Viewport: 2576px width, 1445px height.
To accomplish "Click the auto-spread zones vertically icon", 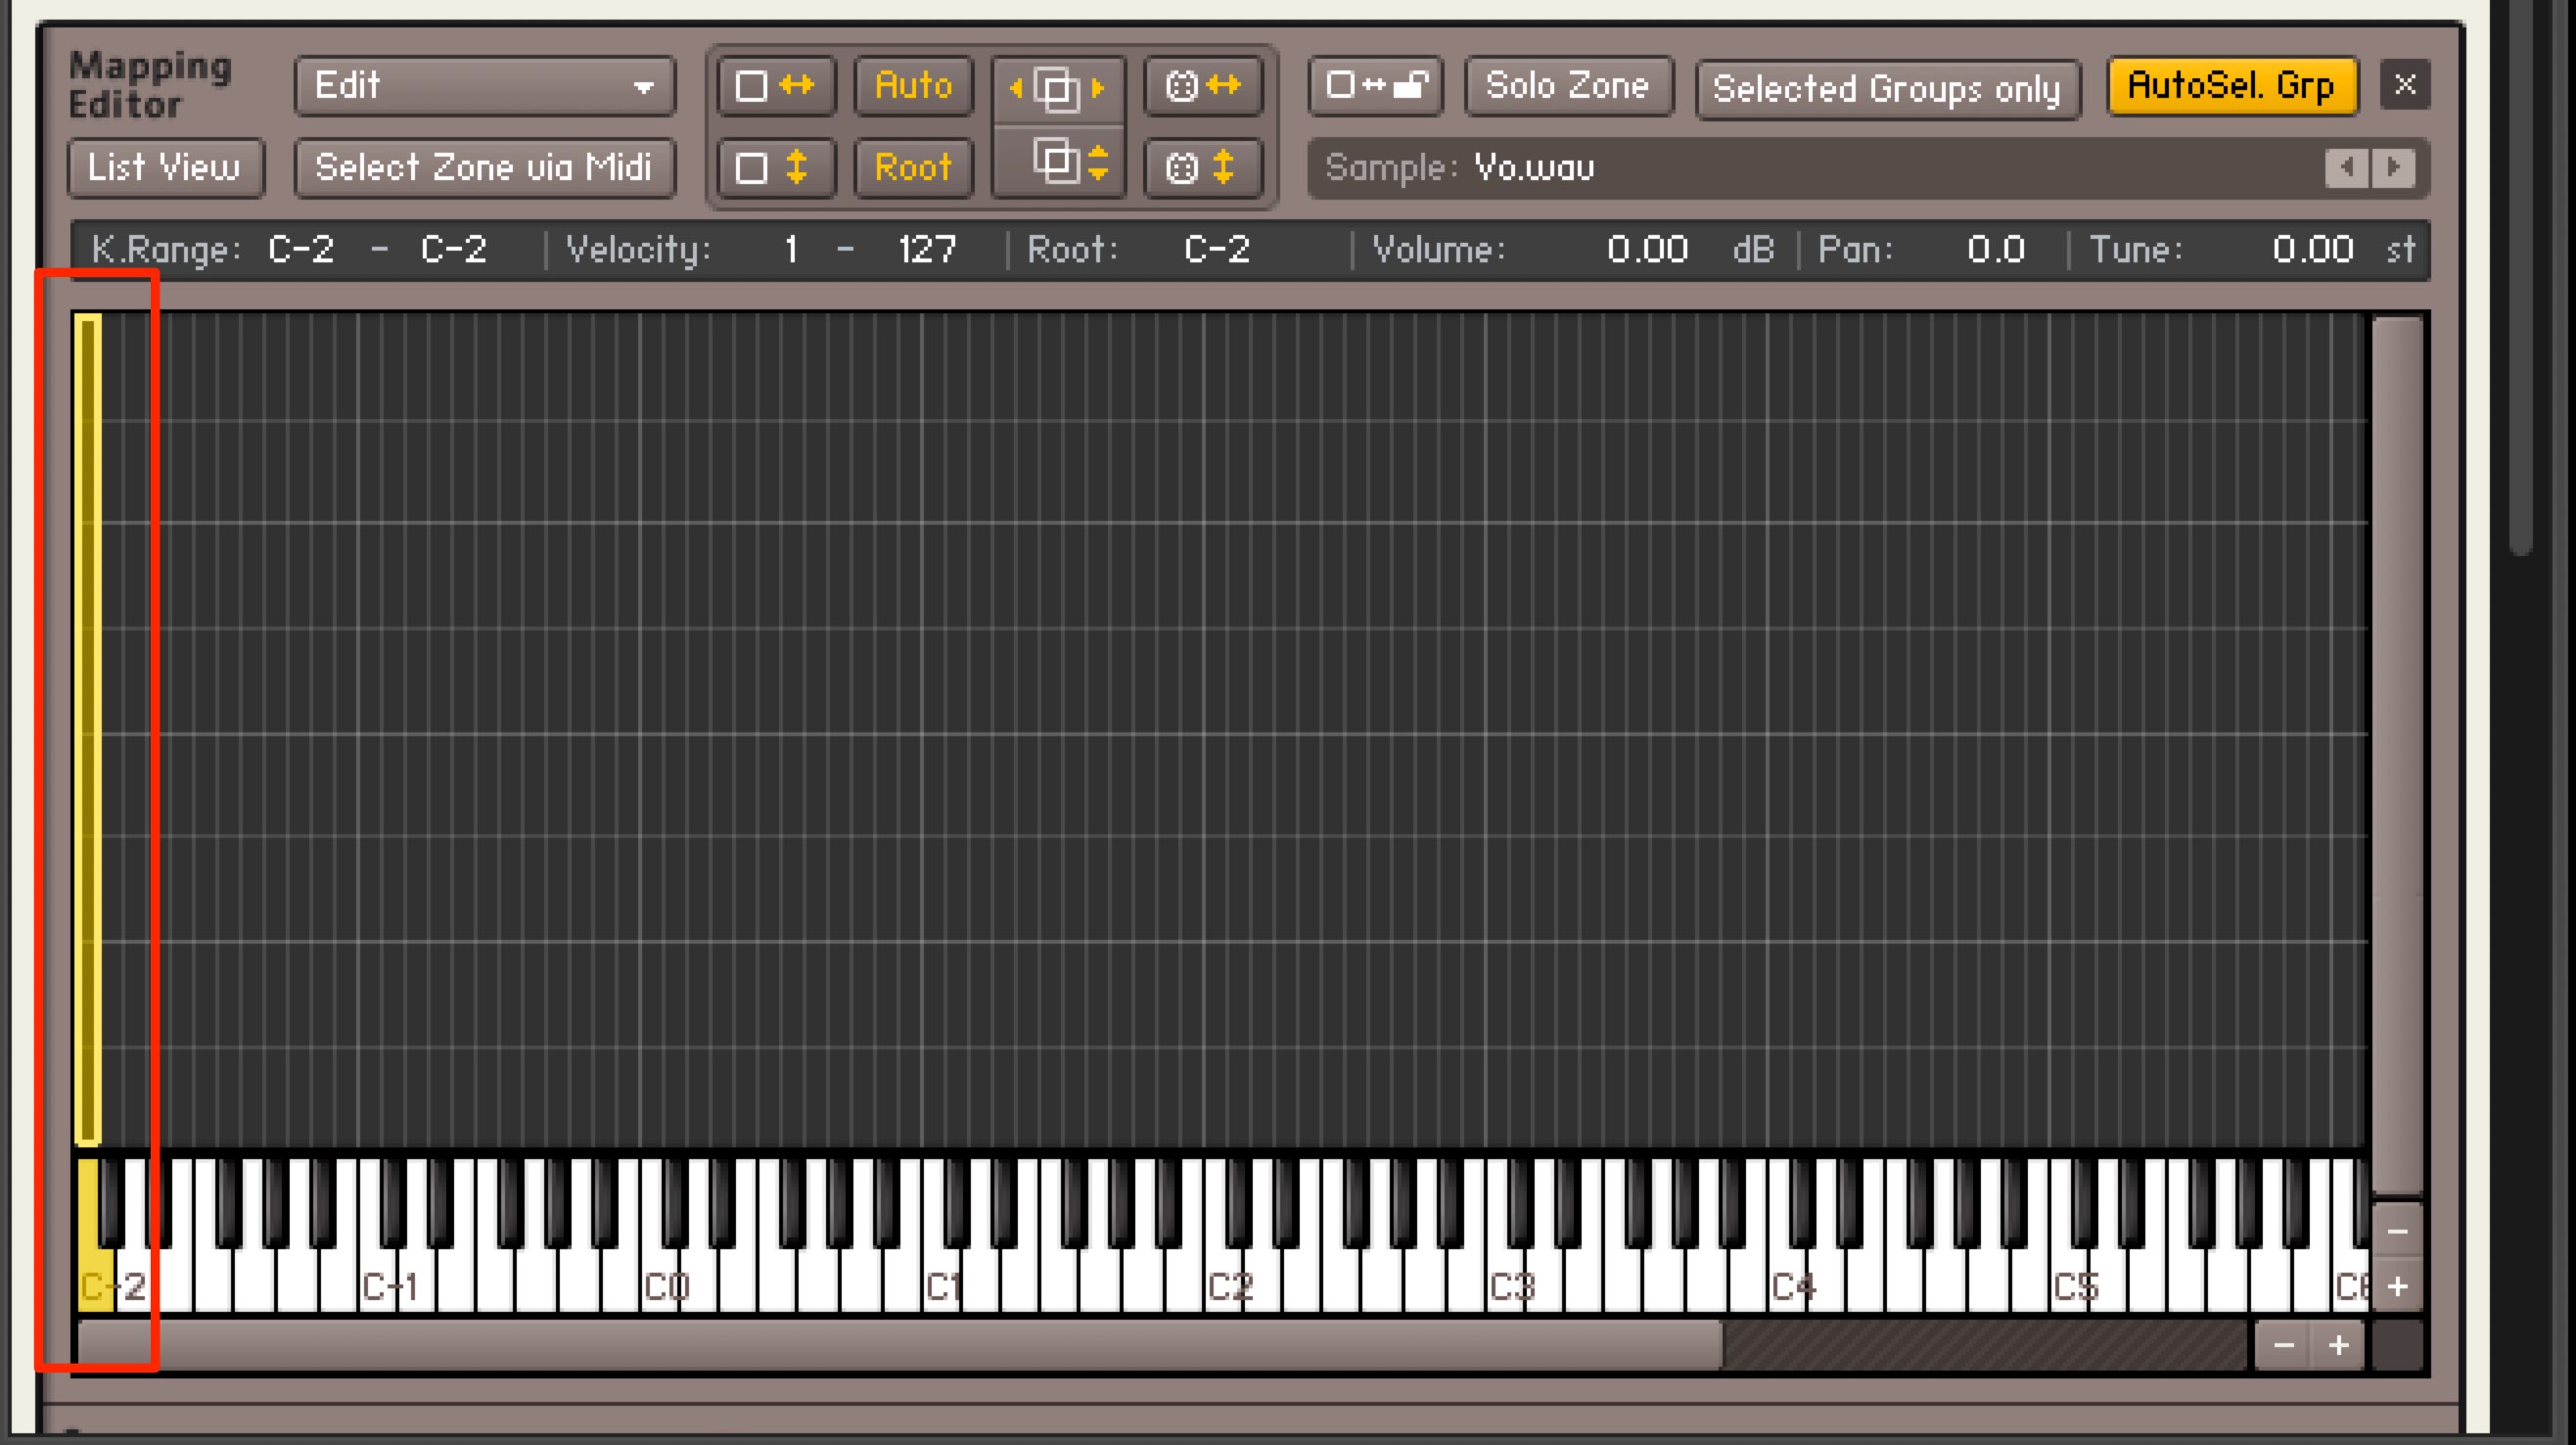I will (x=775, y=167).
